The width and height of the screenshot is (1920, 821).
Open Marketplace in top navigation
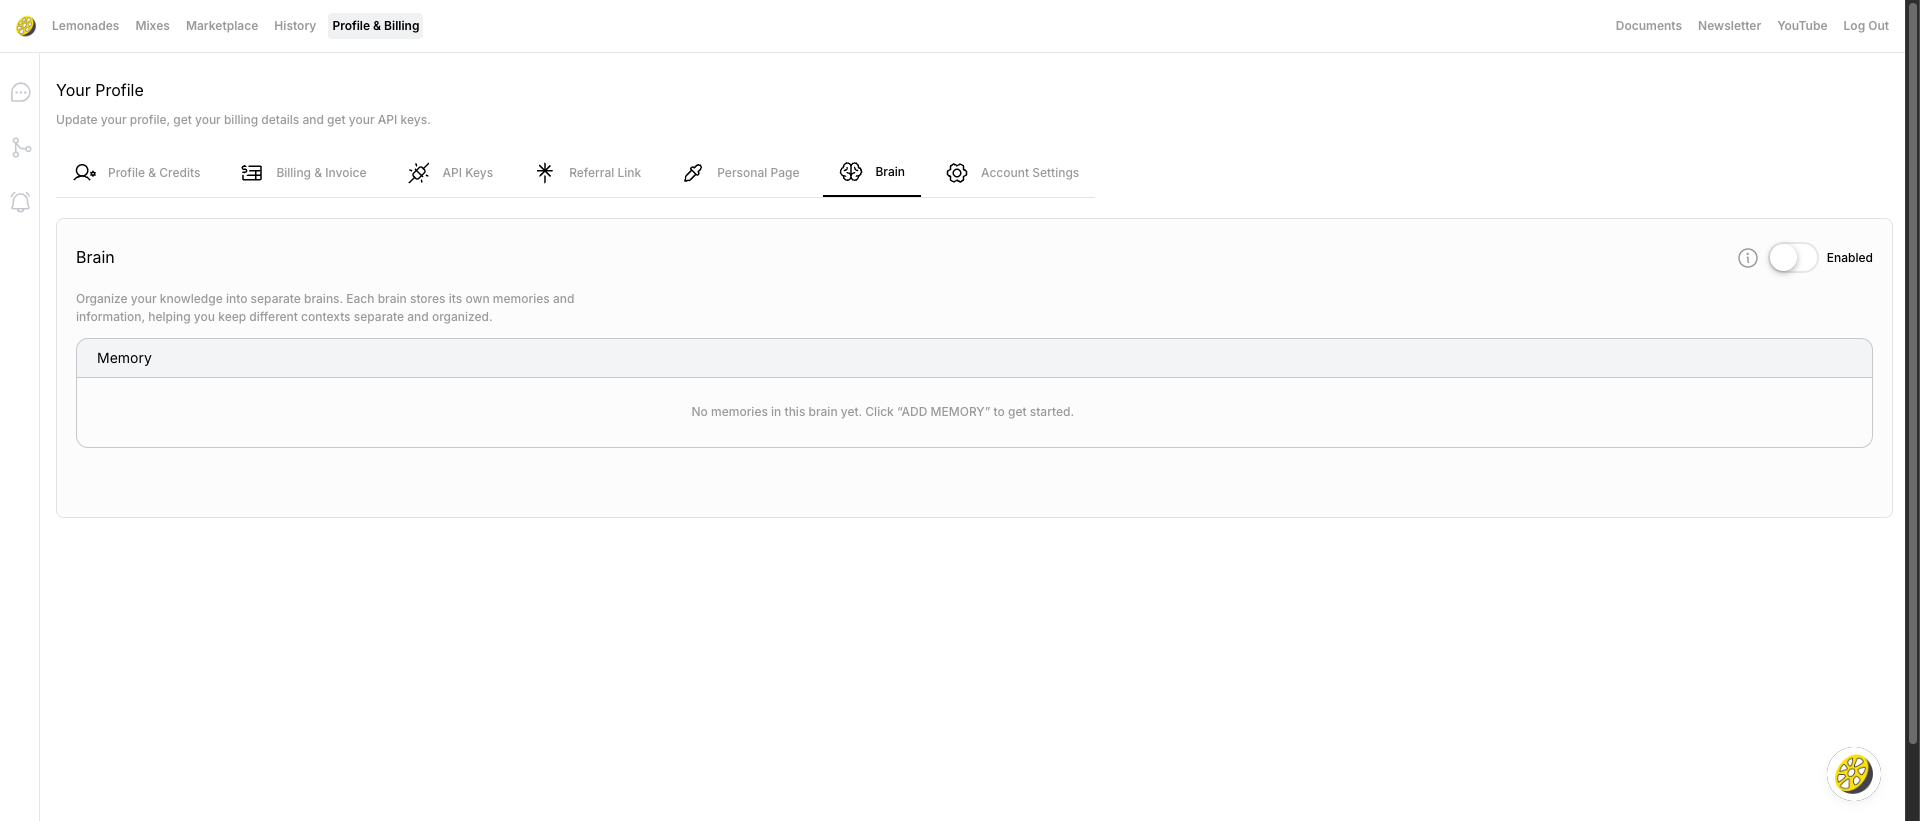tap(222, 26)
